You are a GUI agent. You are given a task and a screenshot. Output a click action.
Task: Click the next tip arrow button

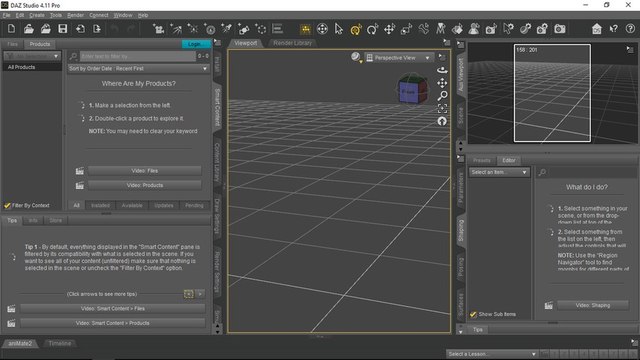200,294
